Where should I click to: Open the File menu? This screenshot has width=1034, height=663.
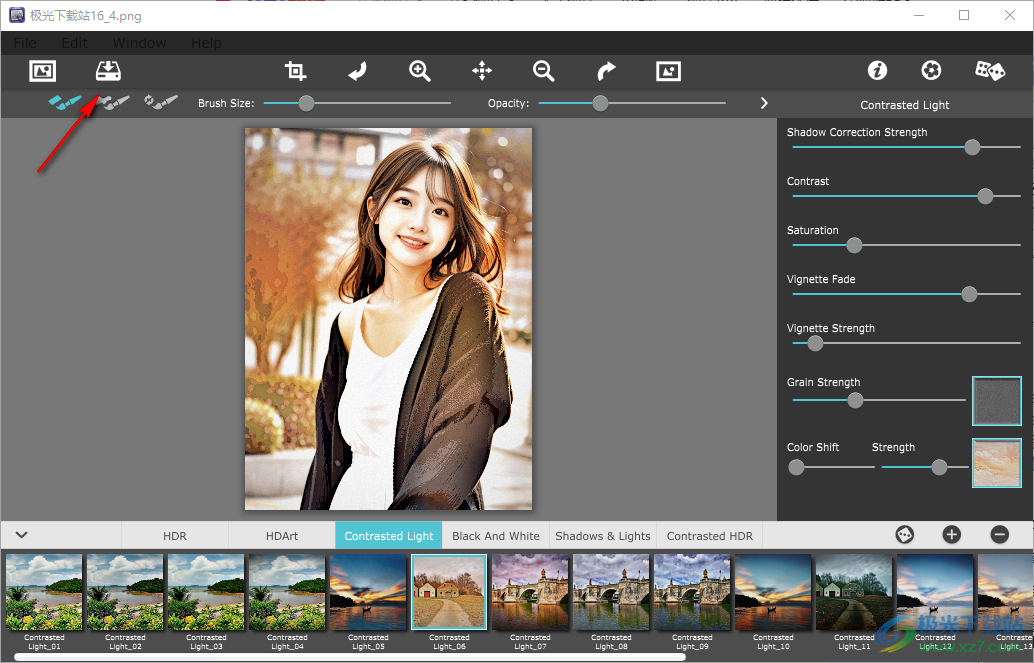[25, 43]
